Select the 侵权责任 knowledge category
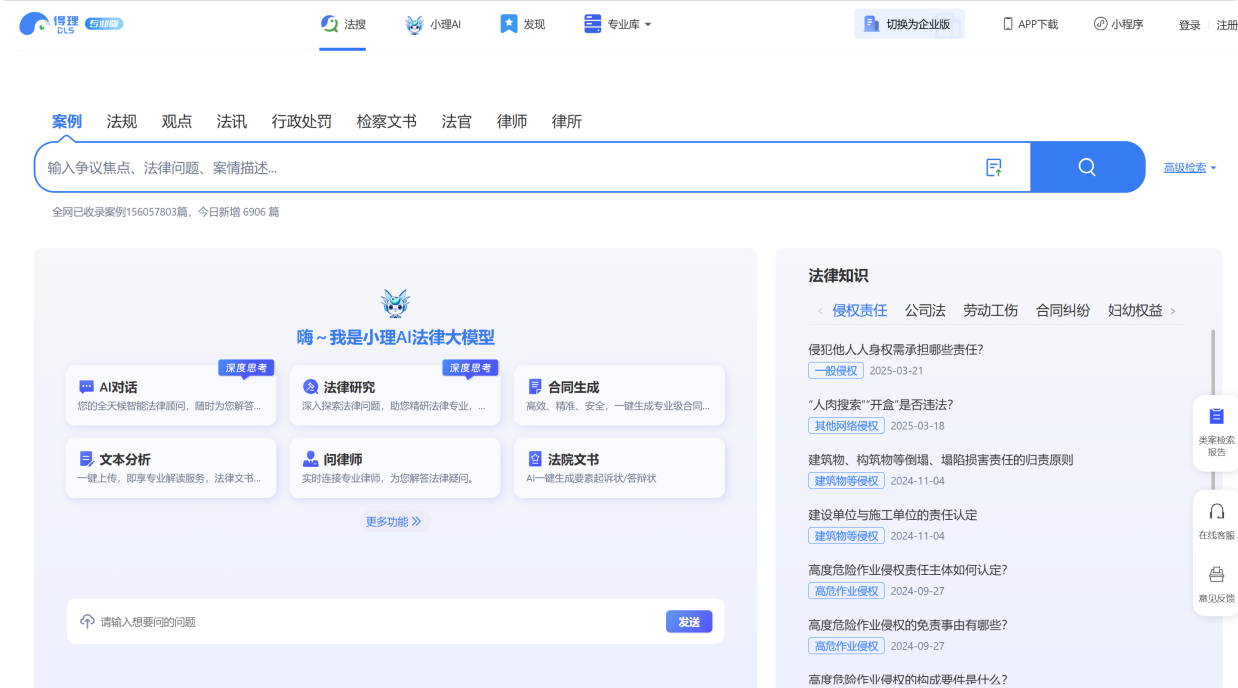The height and width of the screenshot is (688, 1238). [857, 311]
